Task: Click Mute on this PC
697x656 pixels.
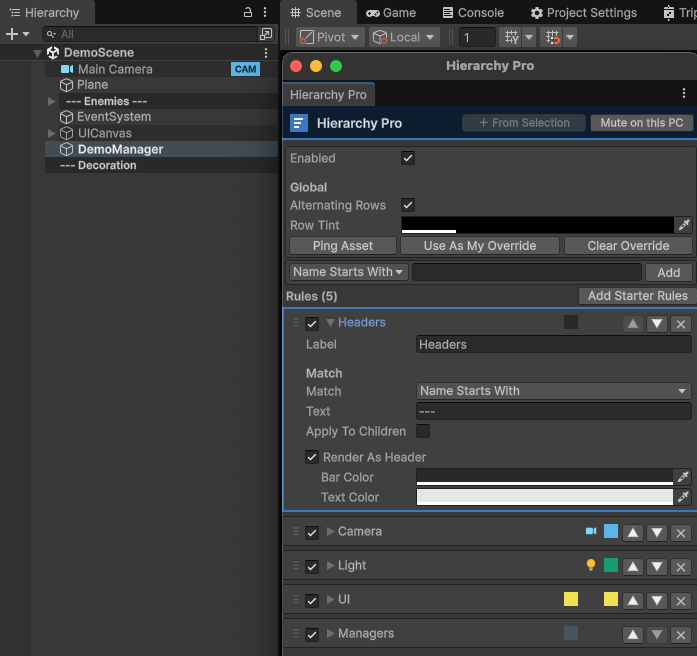Action: (x=641, y=123)
